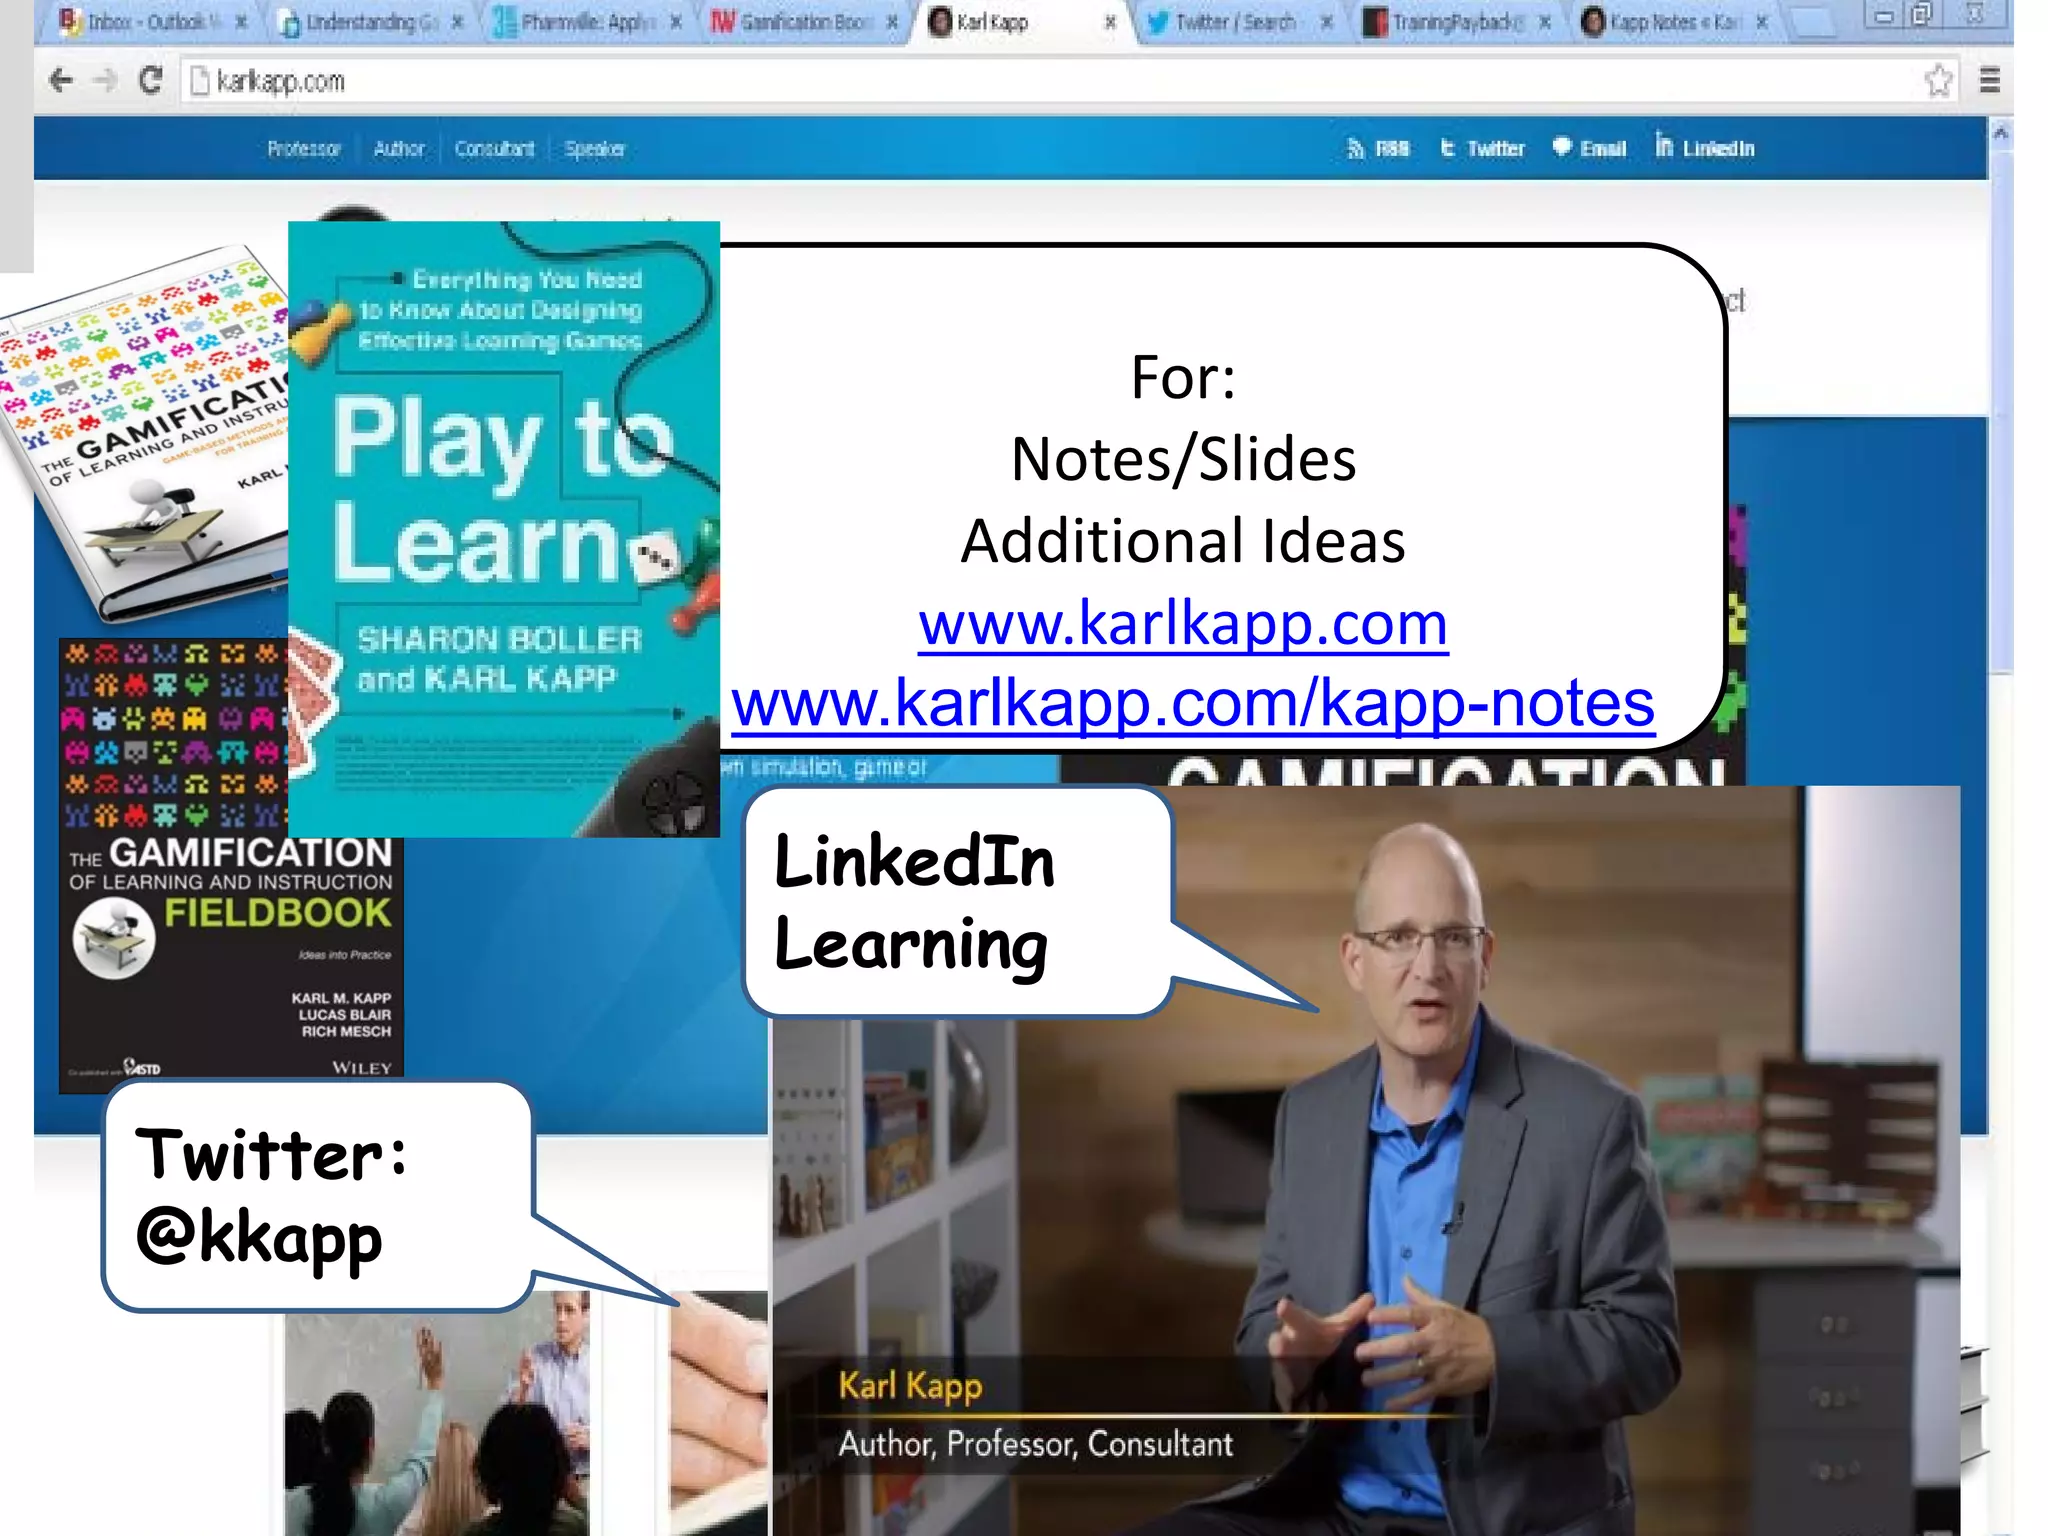Click the Author nav link
Viewport: 2048px width, 1536px height.
point(399,149)
